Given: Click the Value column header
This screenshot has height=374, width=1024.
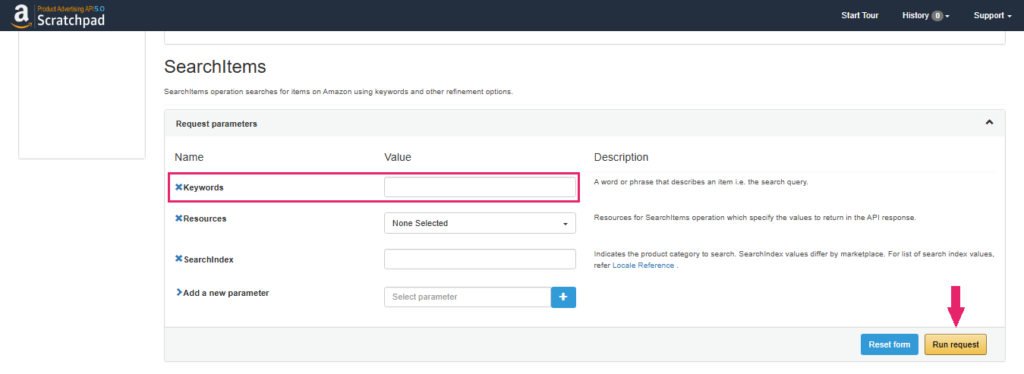Looking at the screenshot, I should pyautogui.click(x=397, y=157).
